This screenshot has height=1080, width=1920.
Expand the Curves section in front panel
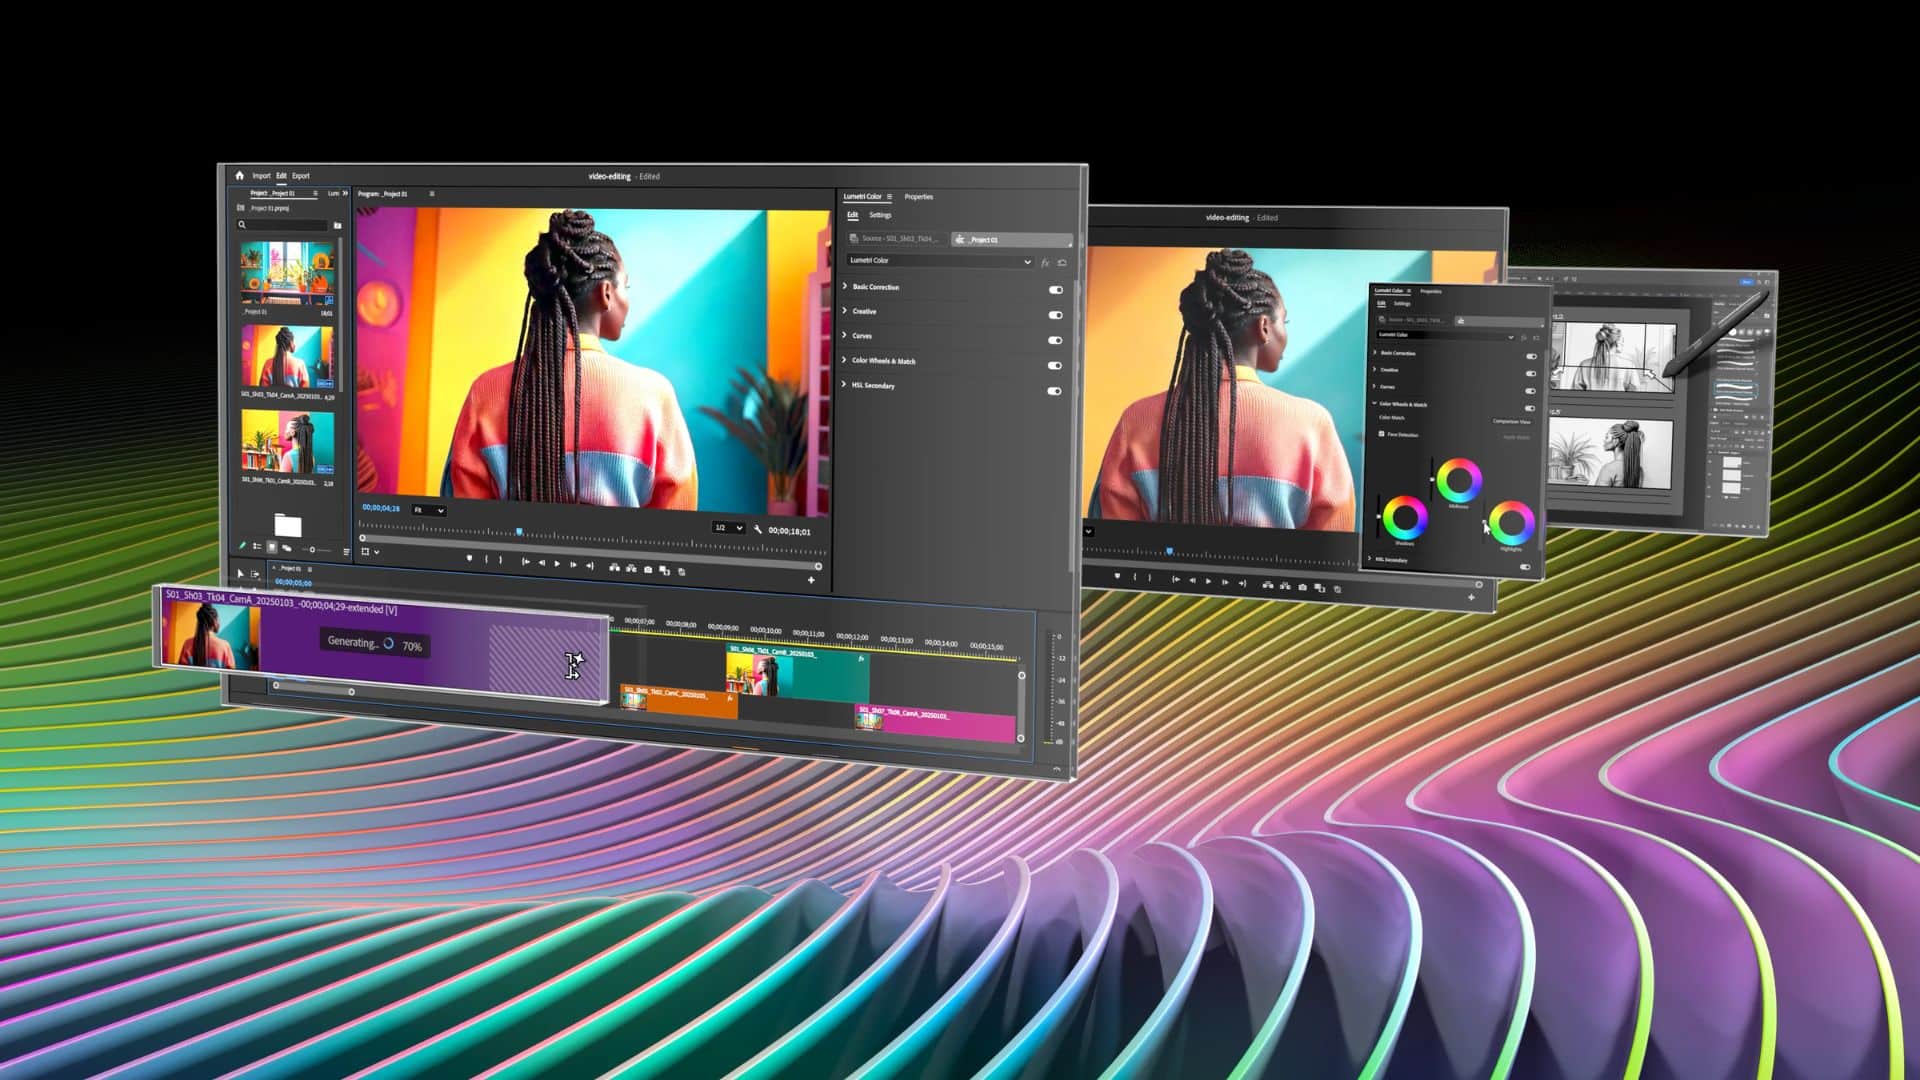pos(845,335)
